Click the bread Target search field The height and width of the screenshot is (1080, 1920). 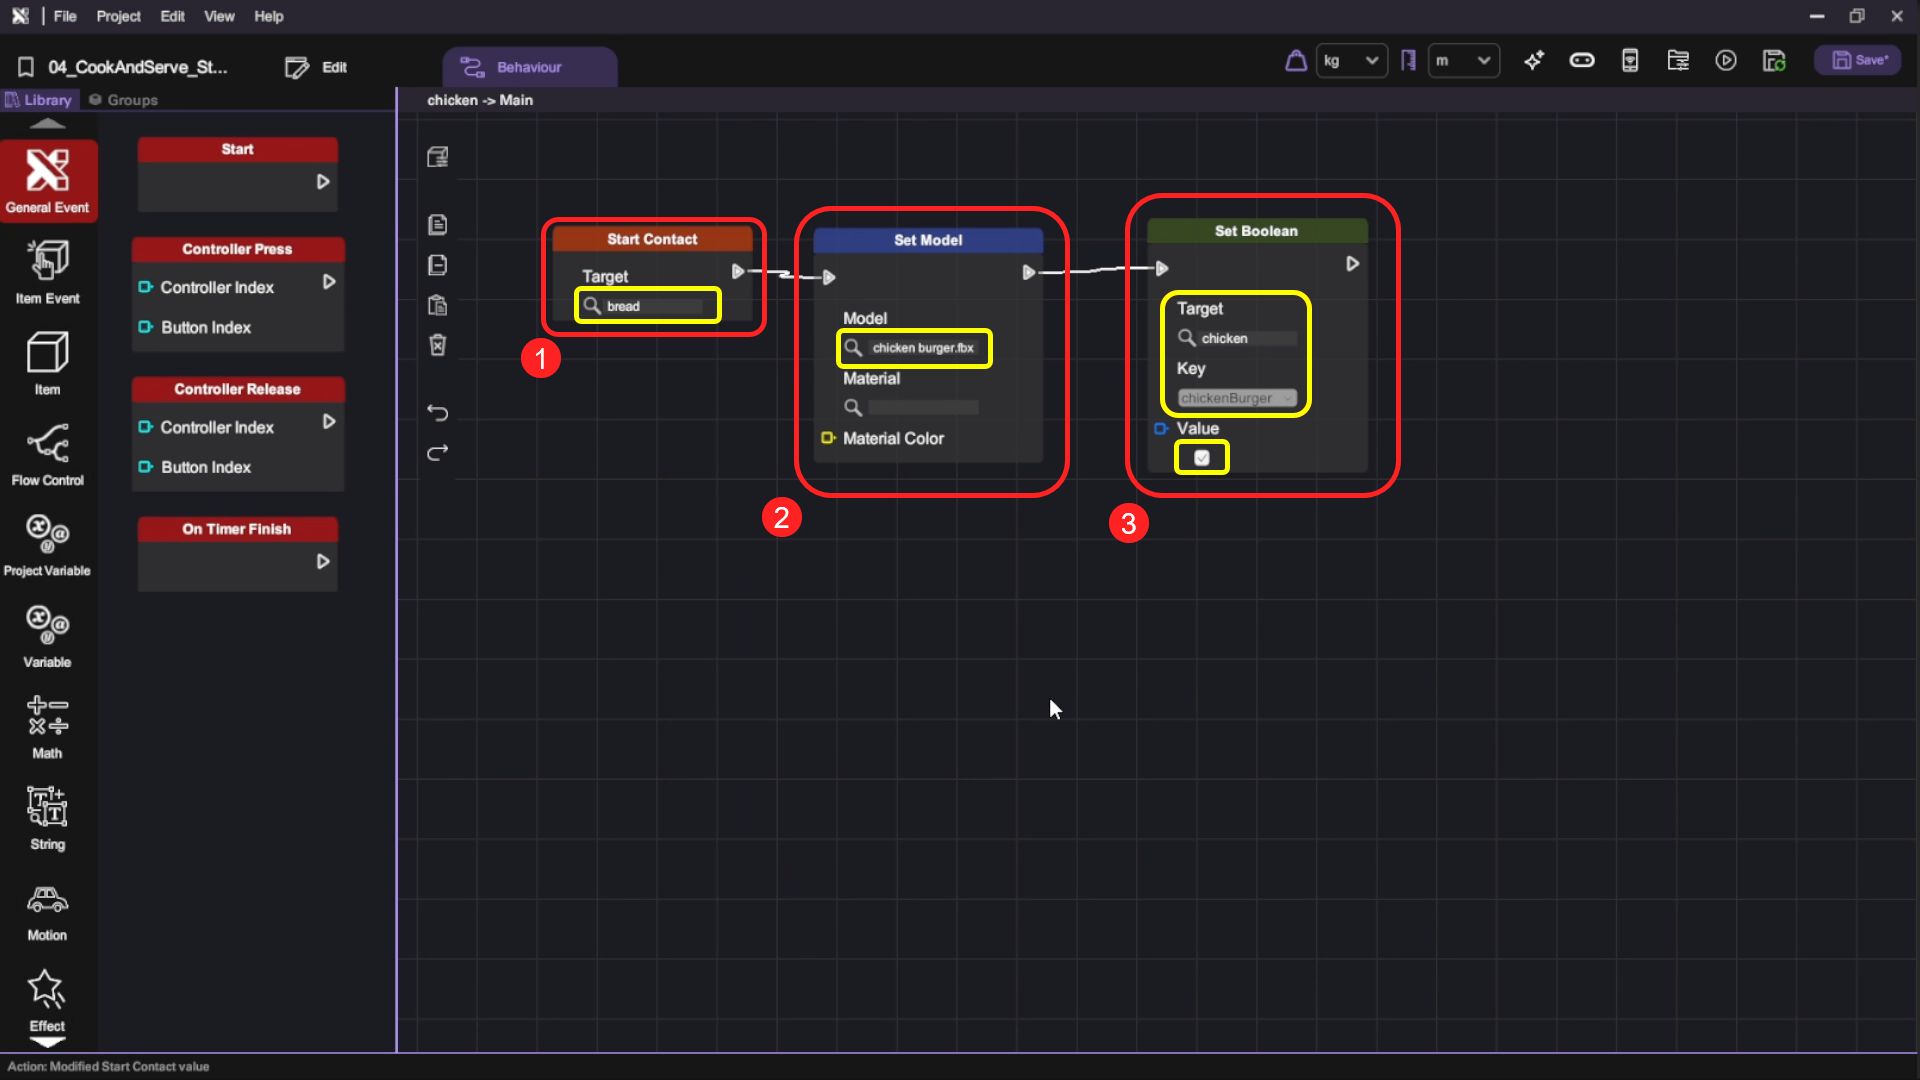click(652, 306)
